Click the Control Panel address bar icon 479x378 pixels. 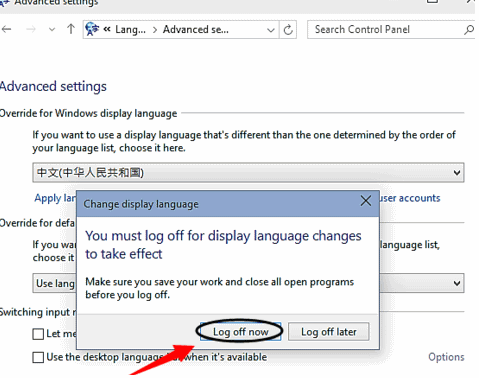click(92, 29)
